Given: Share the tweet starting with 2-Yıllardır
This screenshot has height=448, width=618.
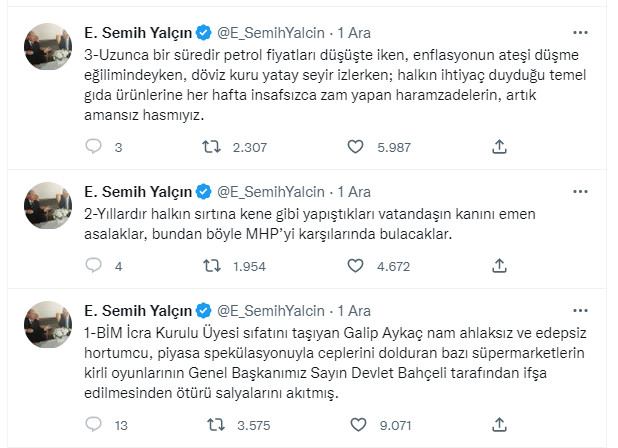Looking at the screenshot, I should pyautogui.click(x=500, y=266).
